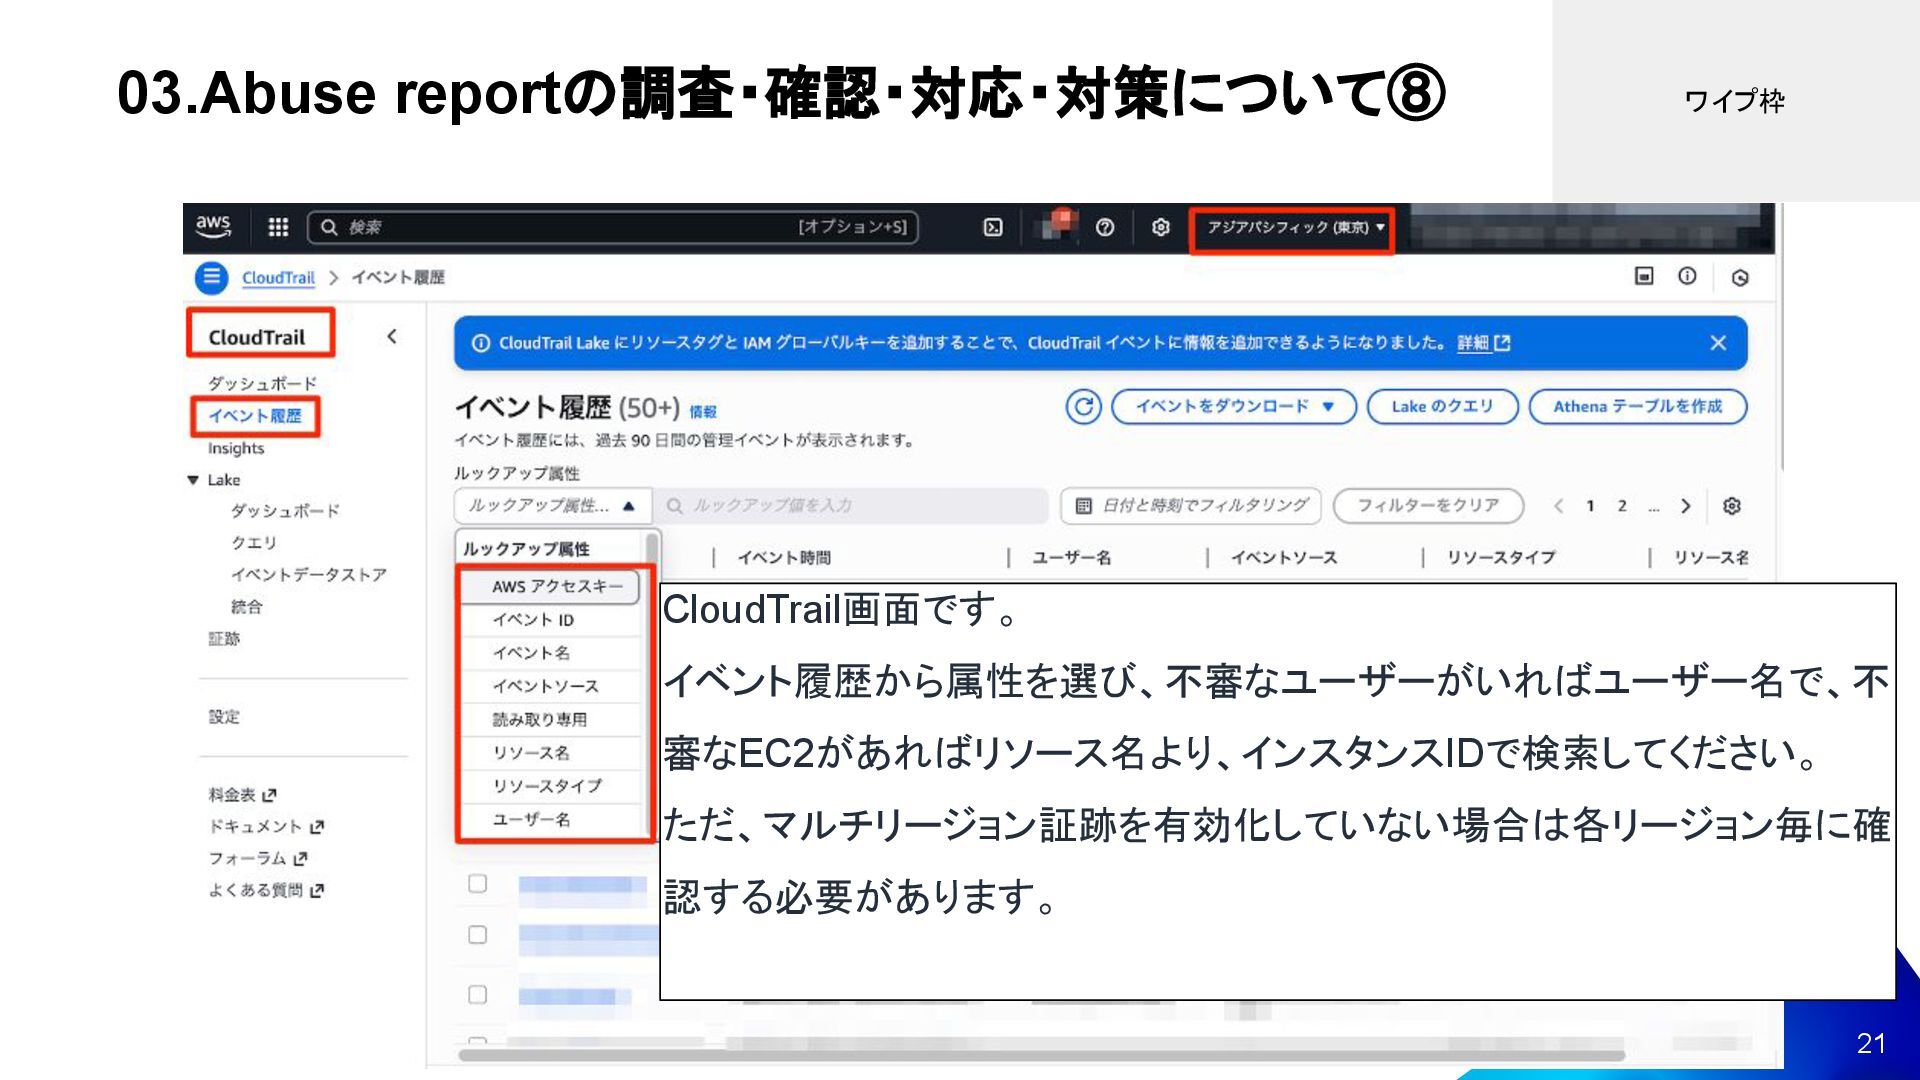The width and height of the screenshot is (1920, 1080).
Task: Select AWS アクセスキー in lookup attribute list
Action: 555,587
